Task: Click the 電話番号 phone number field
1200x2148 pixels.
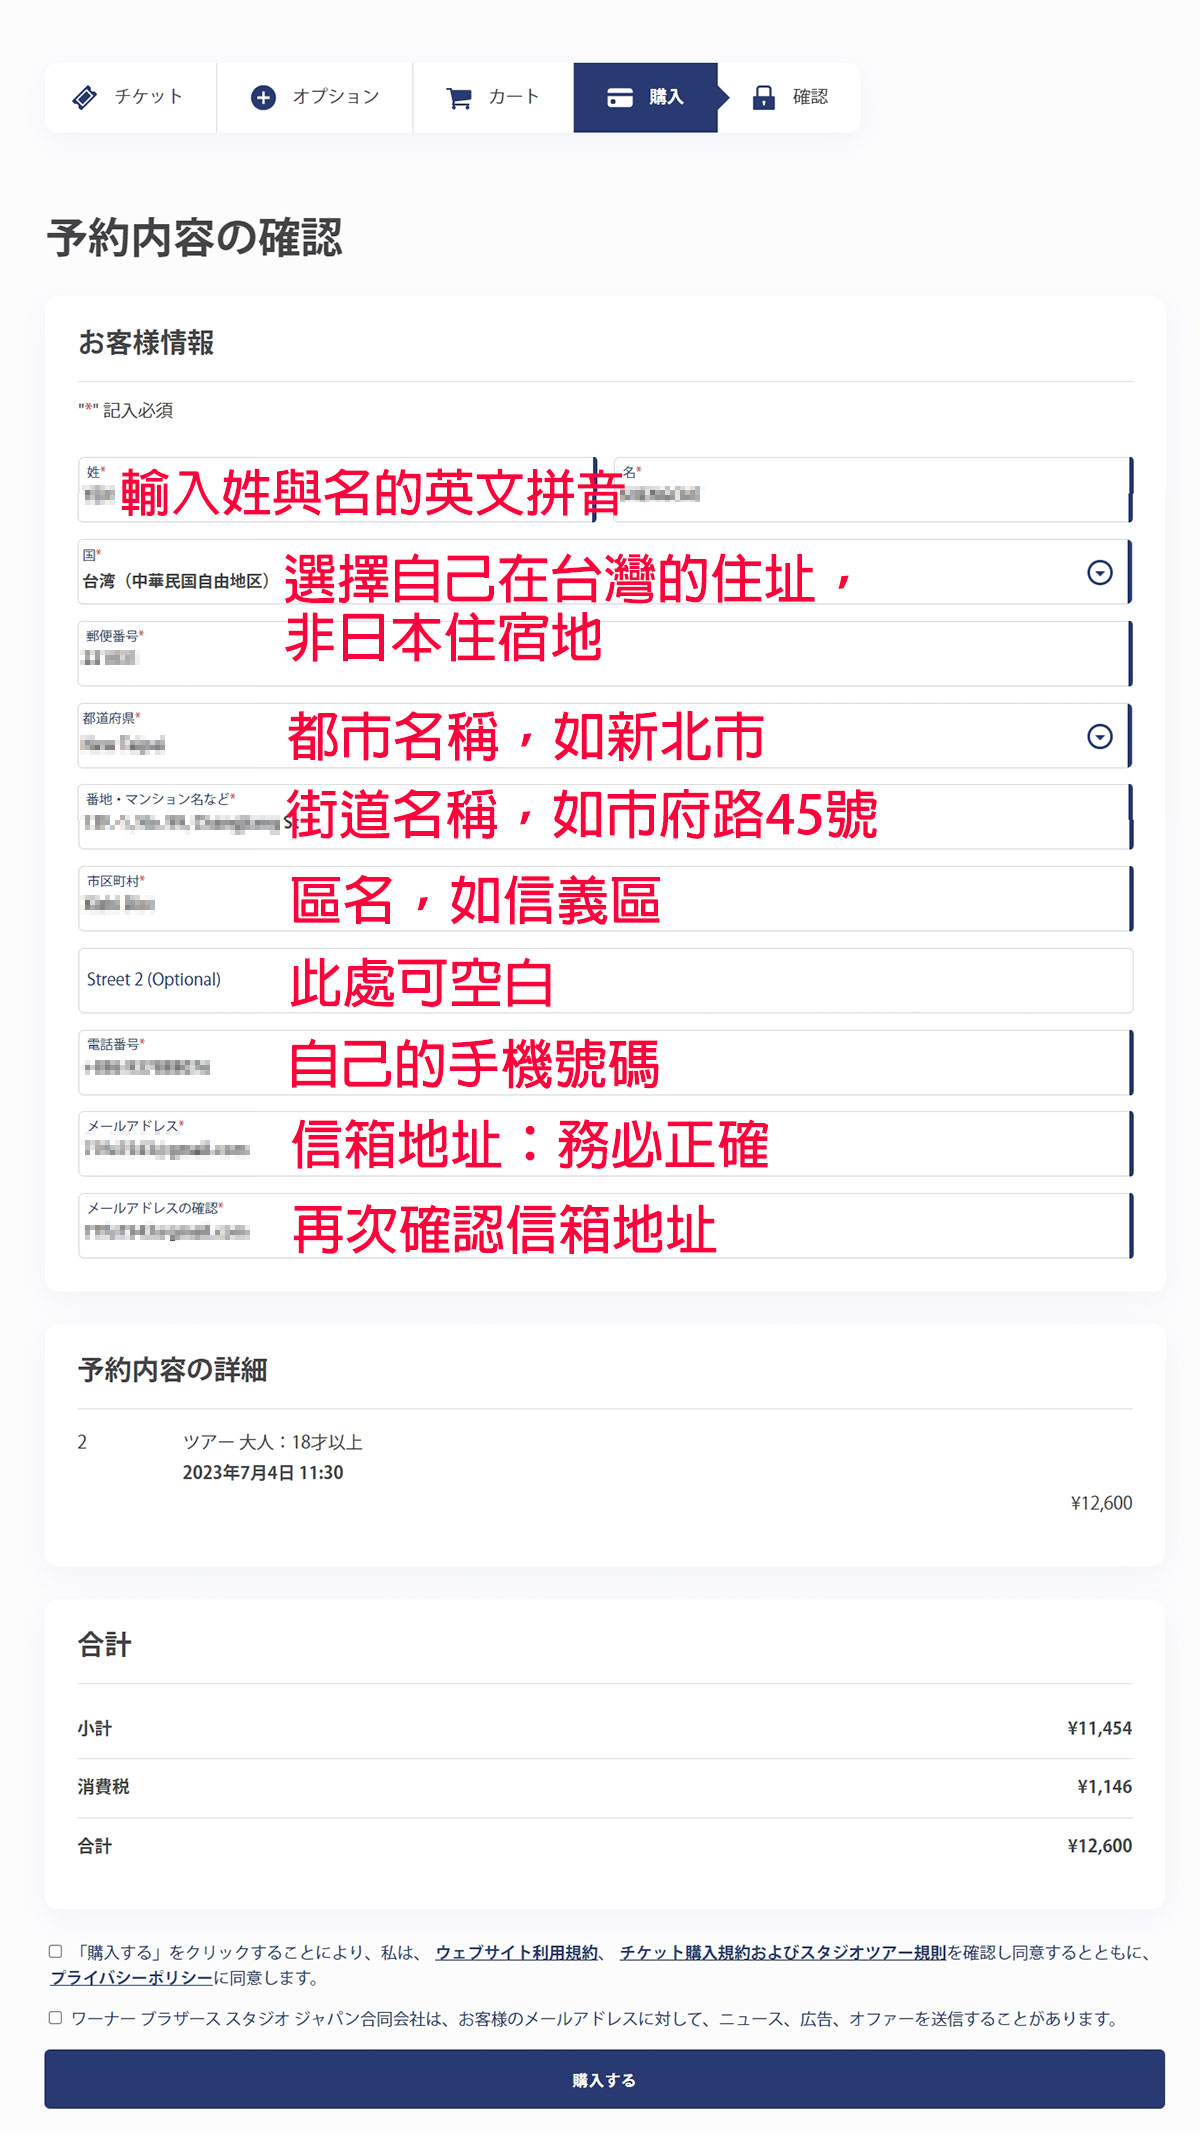Action: tap(604, 1063)
